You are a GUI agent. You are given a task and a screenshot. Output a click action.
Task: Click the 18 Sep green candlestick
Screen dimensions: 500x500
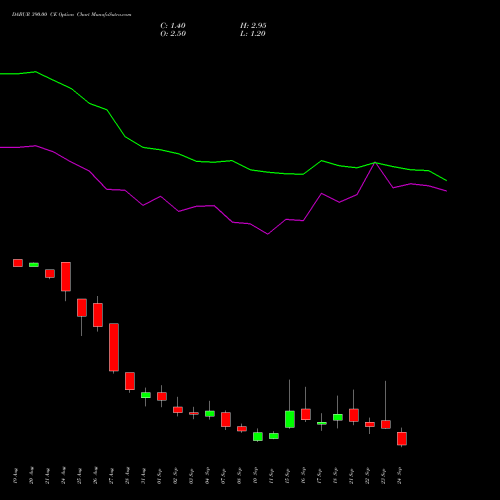click(x=338, y=417)
